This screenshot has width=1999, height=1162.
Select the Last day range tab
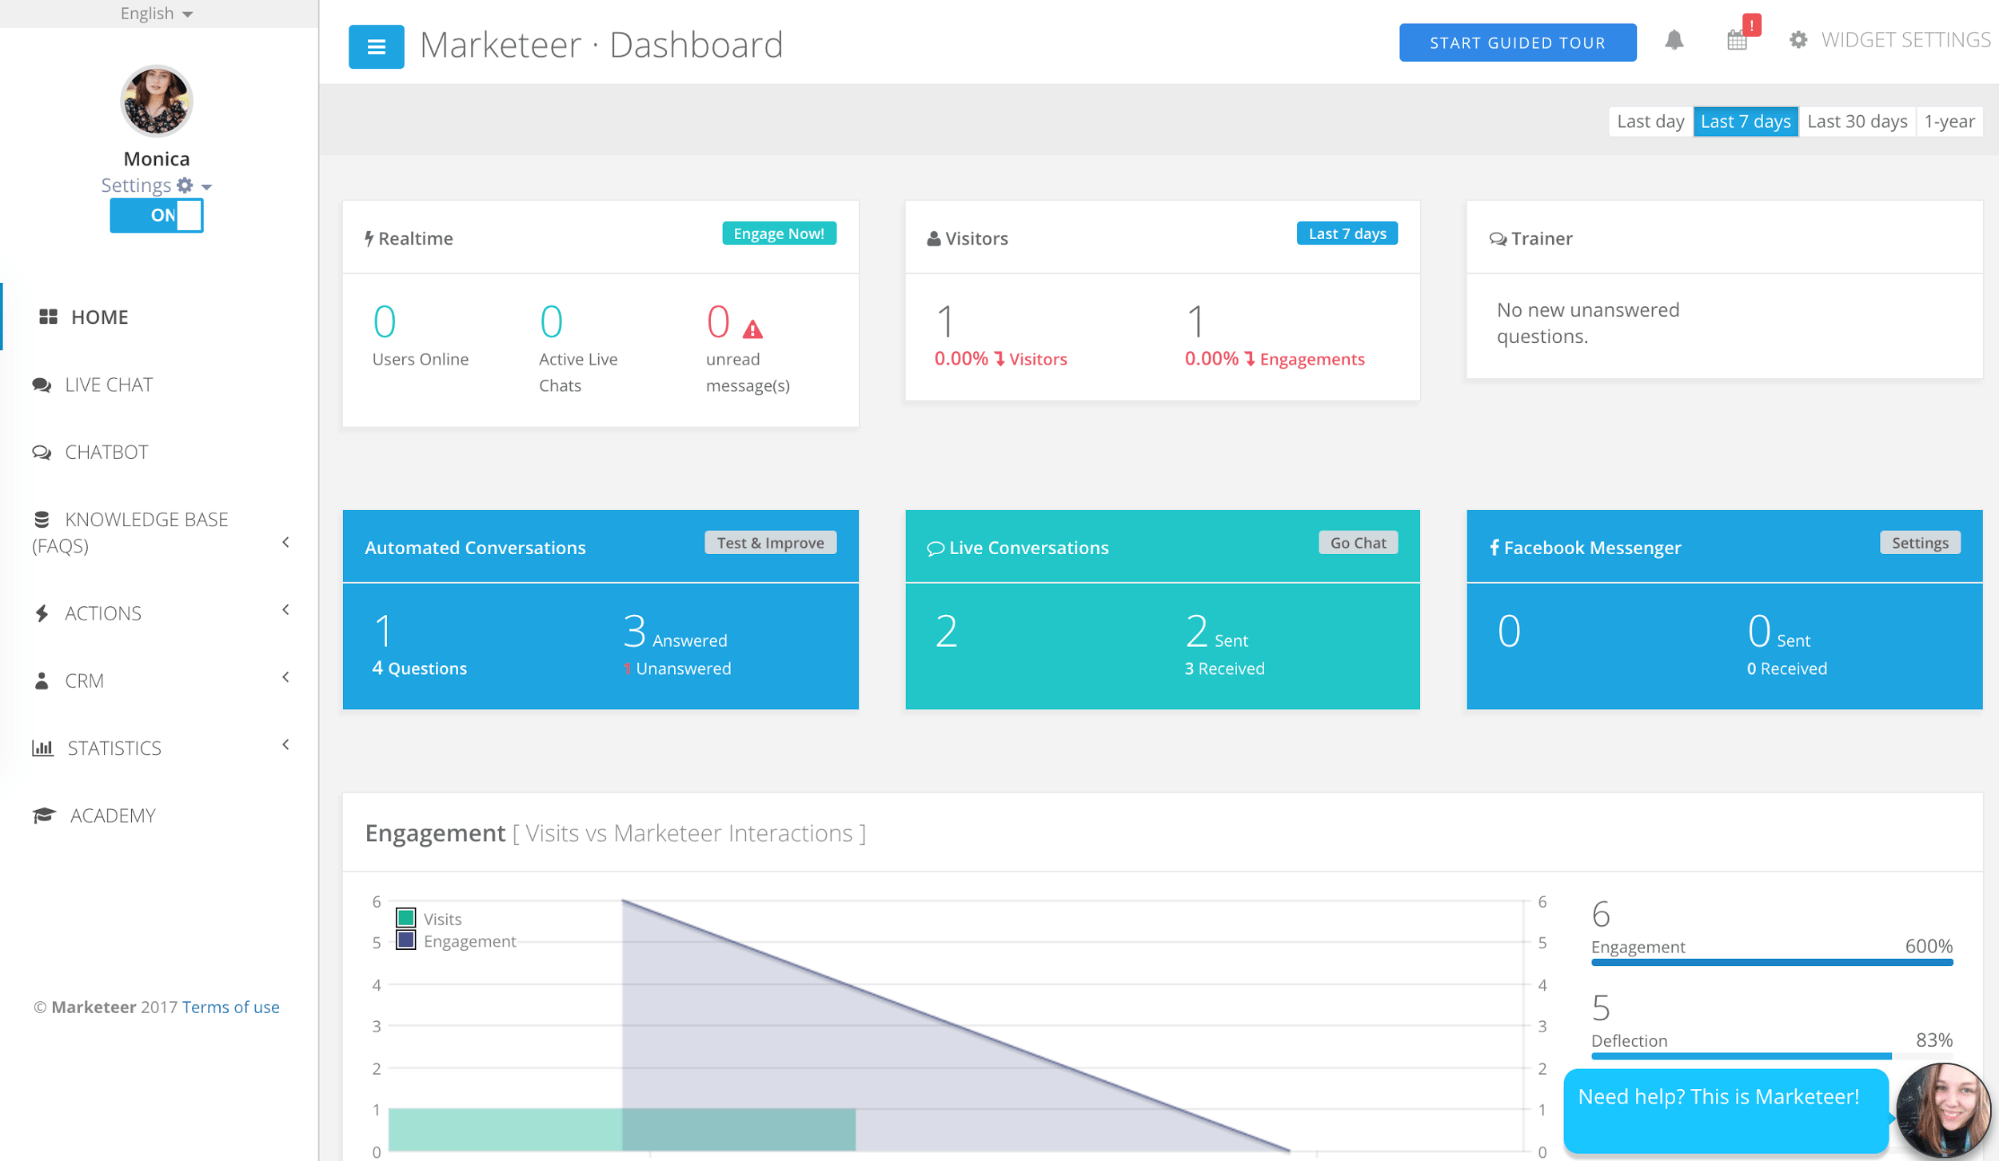(1650, 121)
